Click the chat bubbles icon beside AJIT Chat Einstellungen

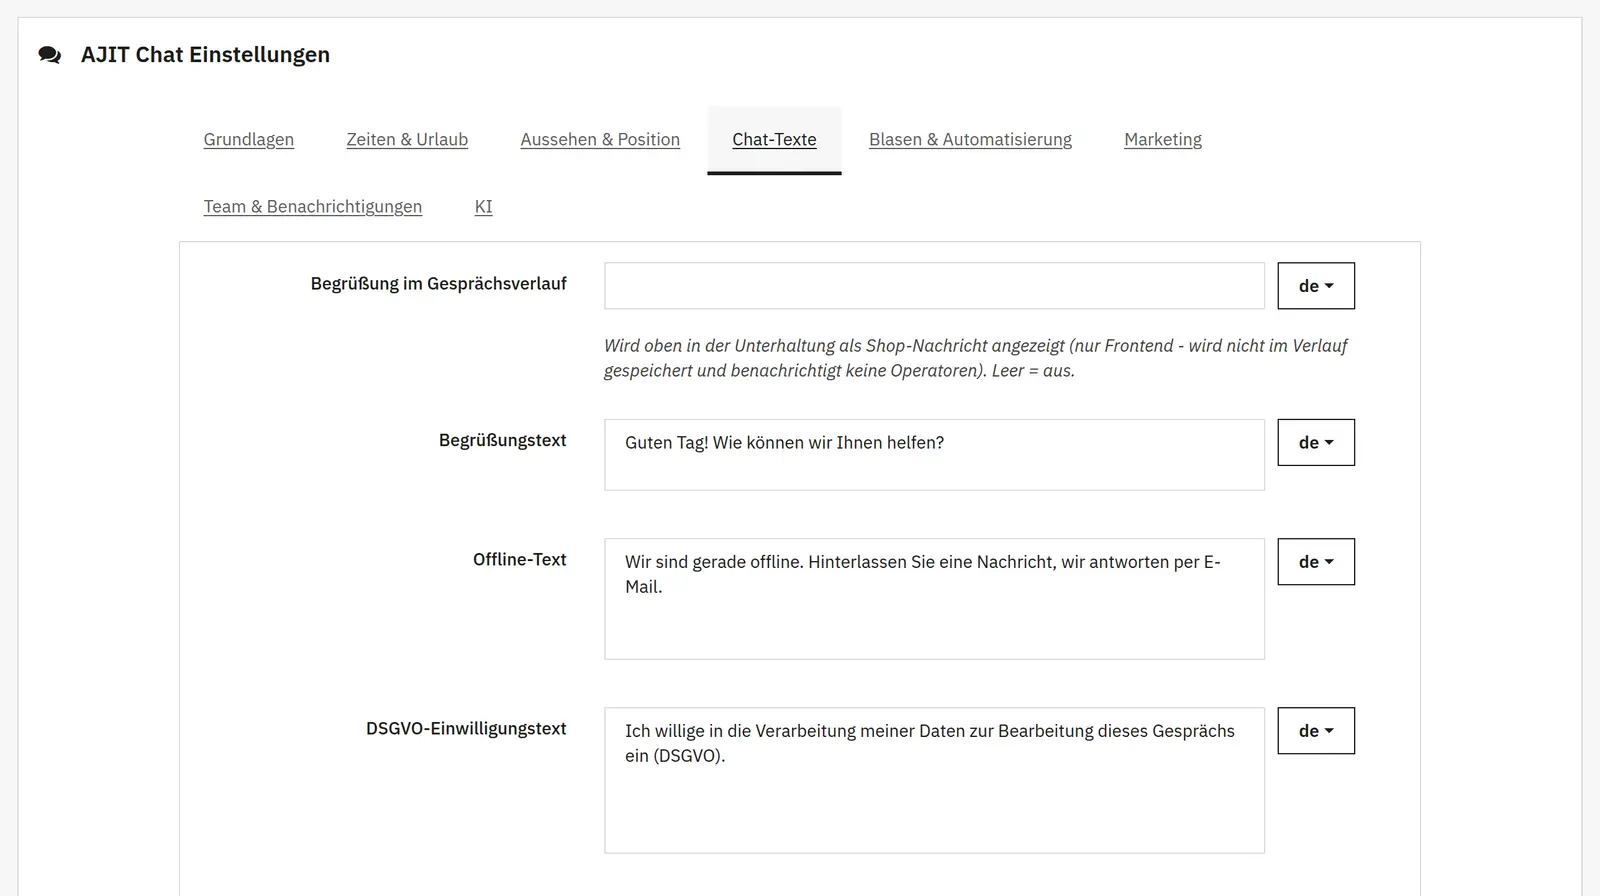pos(50,55)
